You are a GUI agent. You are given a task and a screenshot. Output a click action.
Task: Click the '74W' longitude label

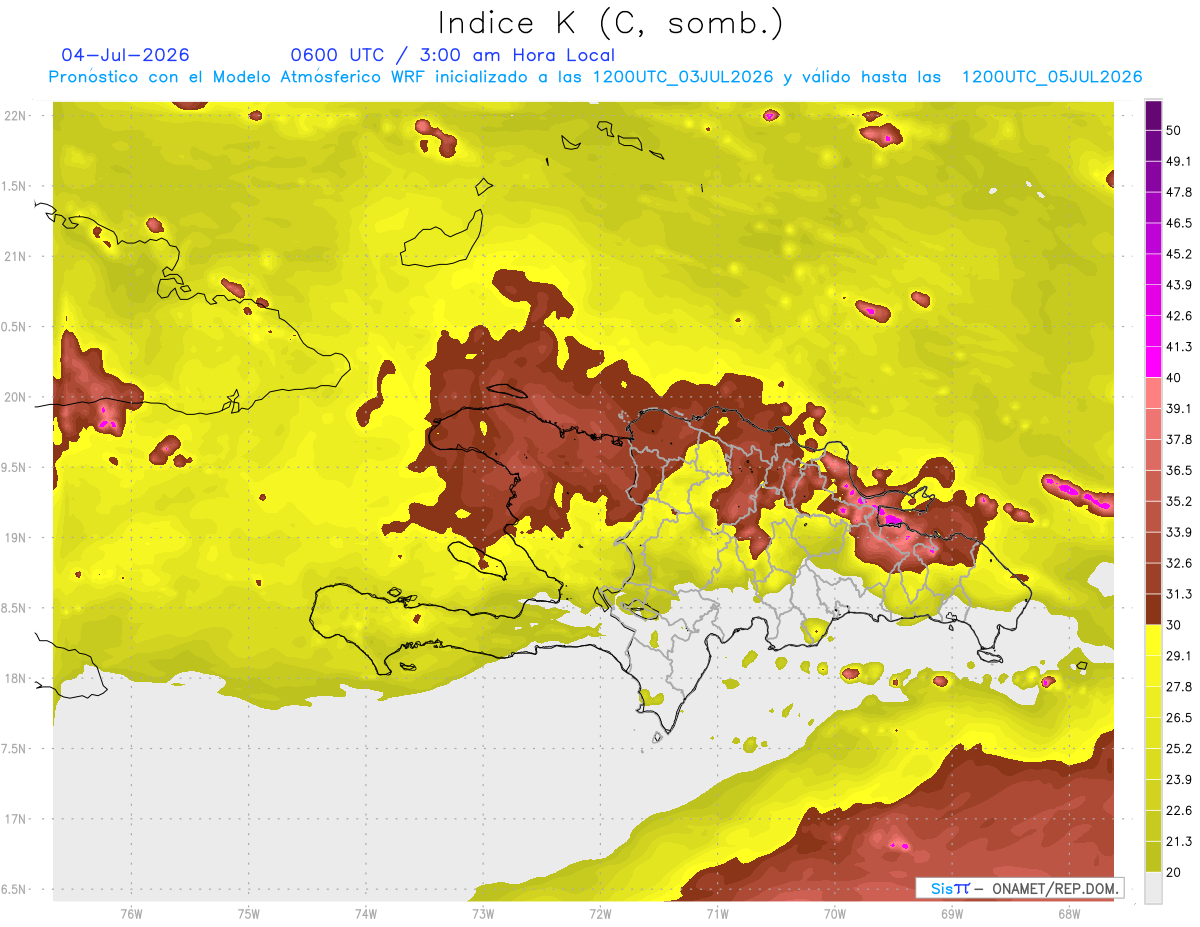(366, 913)
